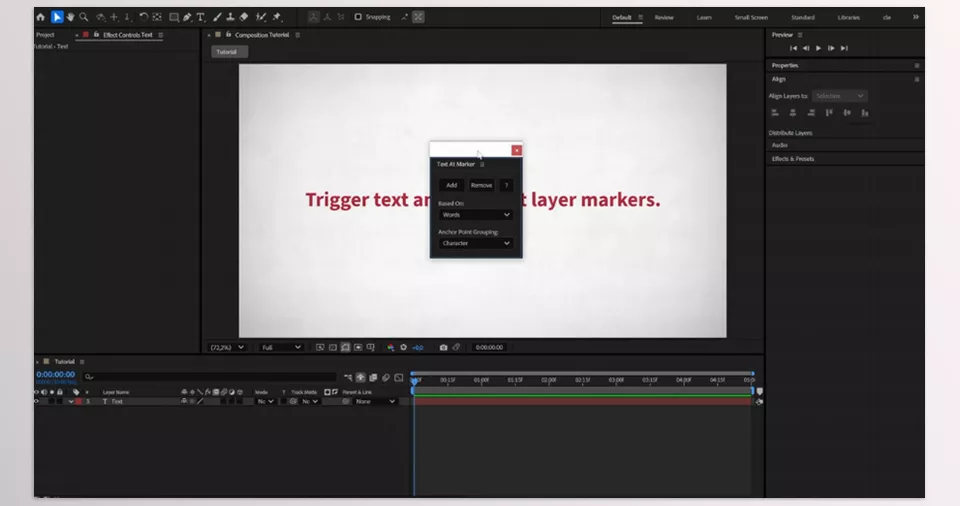Open the Based On Words dropdown
The width and height of the screenshot is (960, 506).
click(476, 215)
